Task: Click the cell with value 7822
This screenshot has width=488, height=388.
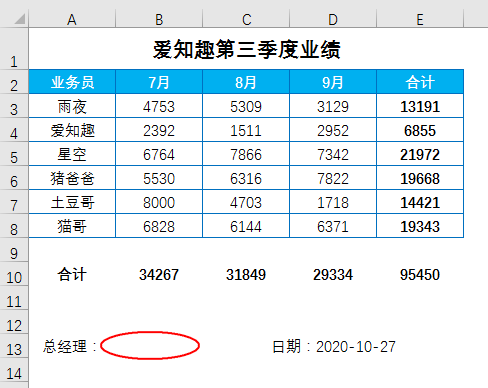Action: pos(333,178)
